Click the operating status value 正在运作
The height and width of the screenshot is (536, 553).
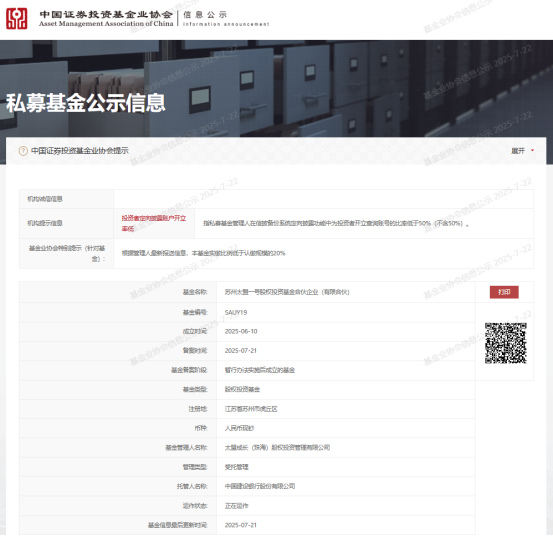tap(236, 506)
